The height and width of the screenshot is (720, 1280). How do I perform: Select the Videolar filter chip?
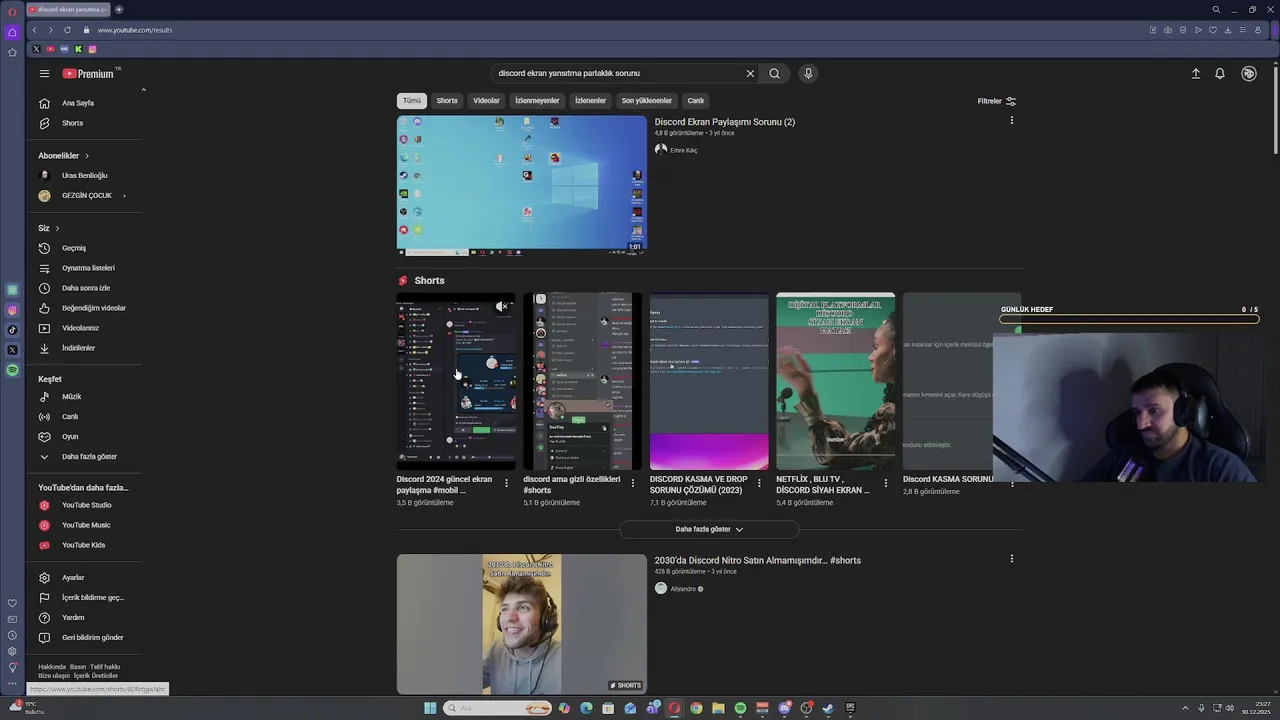pyautogui.click(x=486, y=101)
